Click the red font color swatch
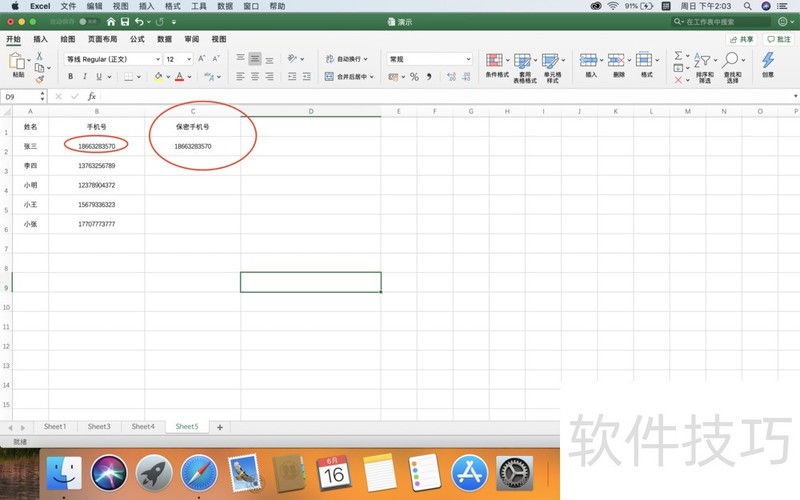The image size is (800, 500). 179,77
